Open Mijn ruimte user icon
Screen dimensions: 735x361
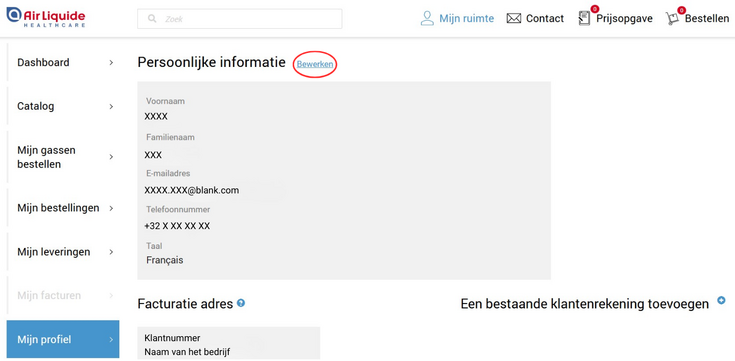(x=427, y=18)
